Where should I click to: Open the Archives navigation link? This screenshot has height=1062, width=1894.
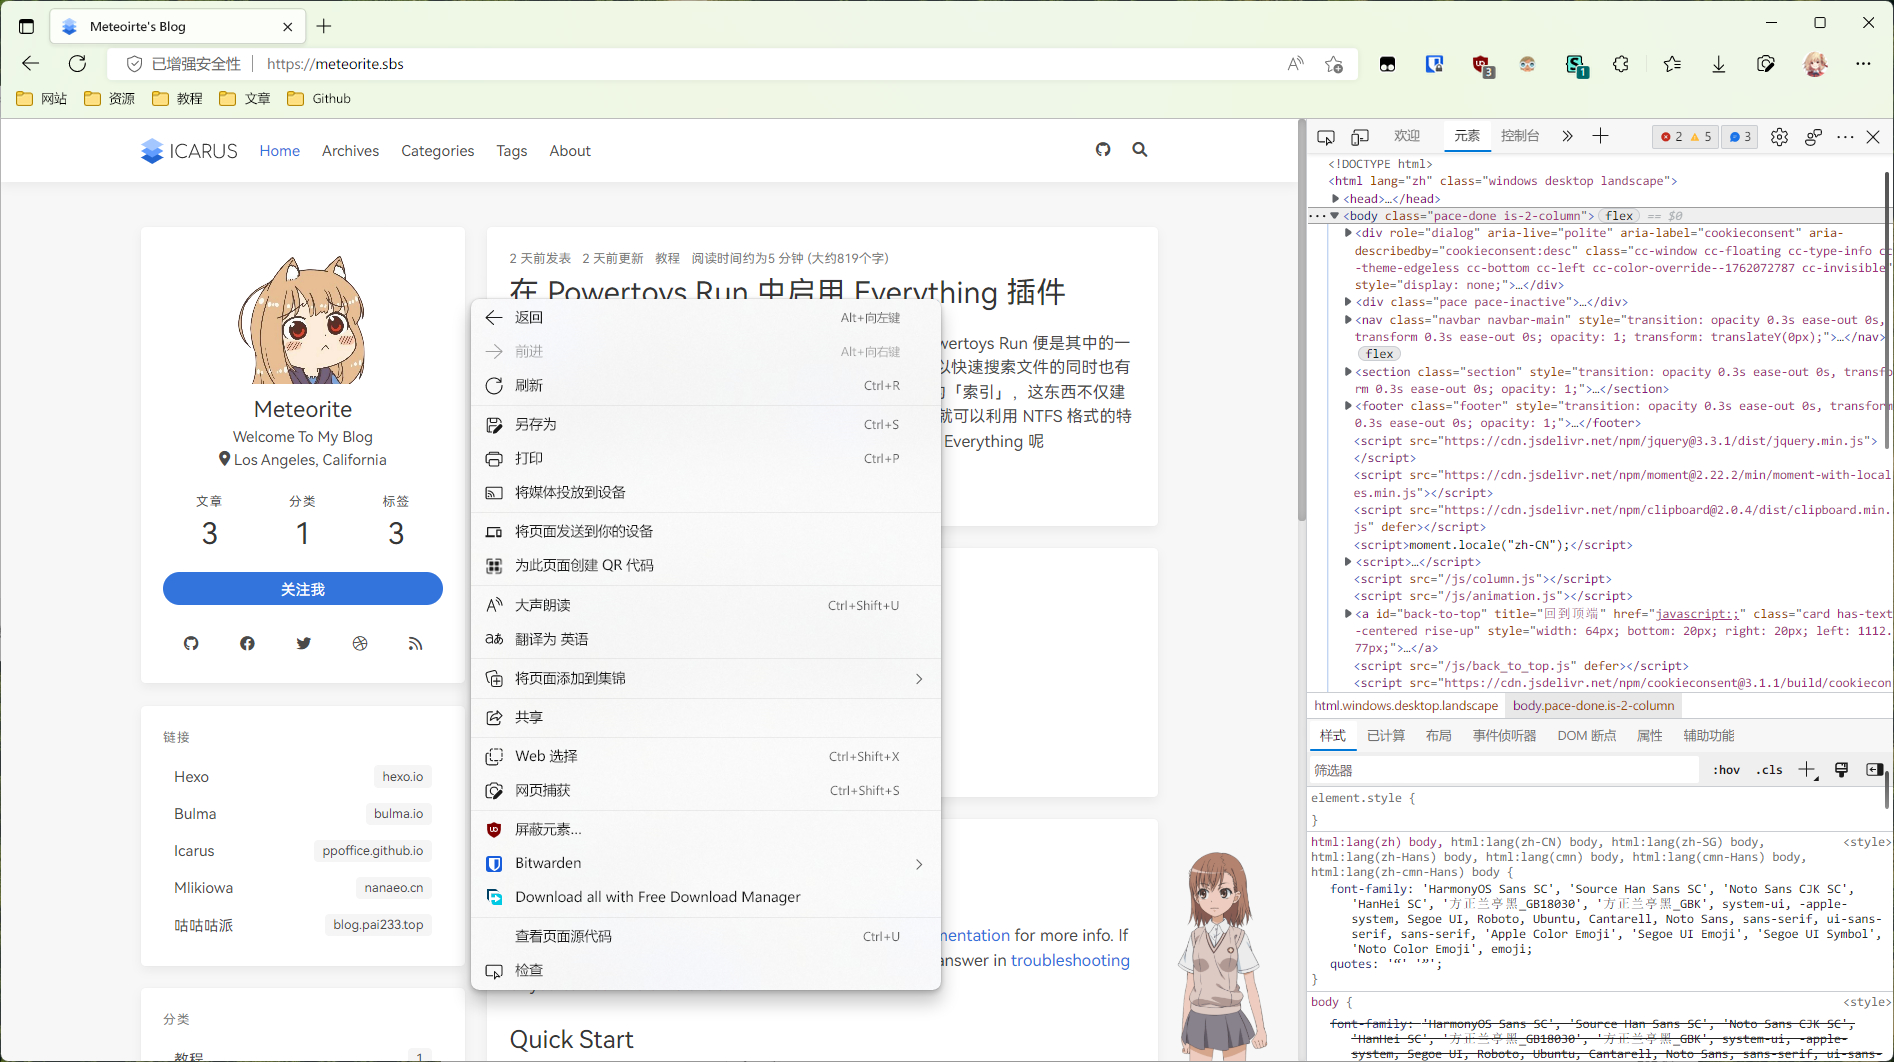350,151
